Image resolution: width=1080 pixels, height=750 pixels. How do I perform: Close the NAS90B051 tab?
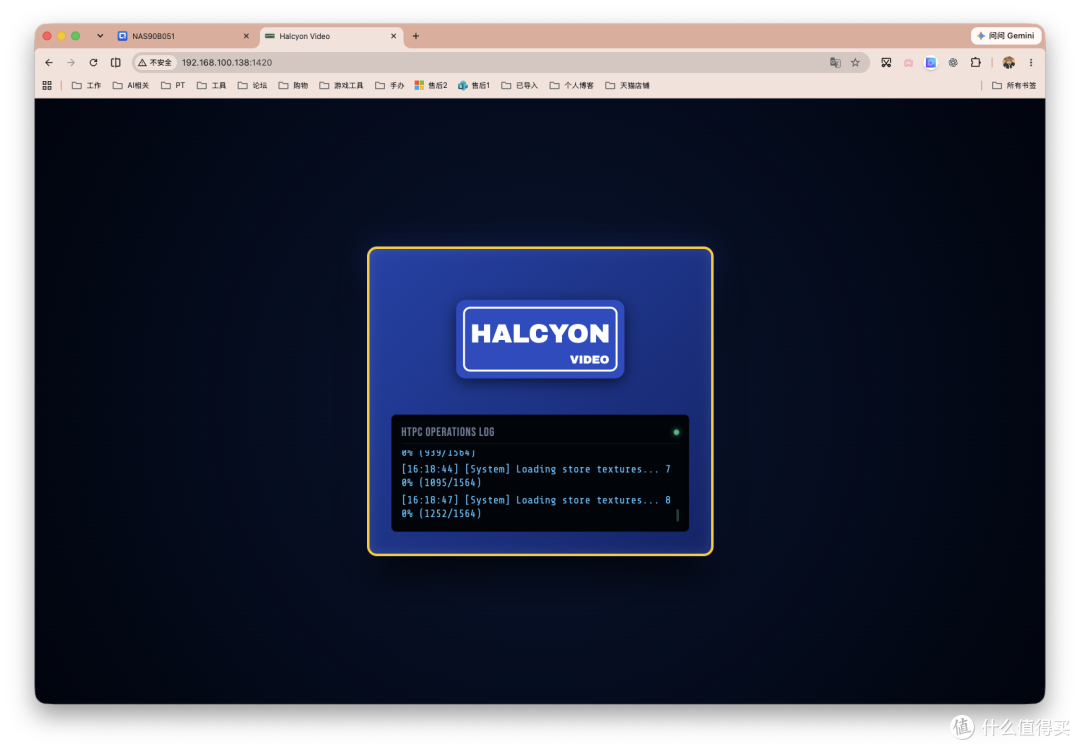246,36
